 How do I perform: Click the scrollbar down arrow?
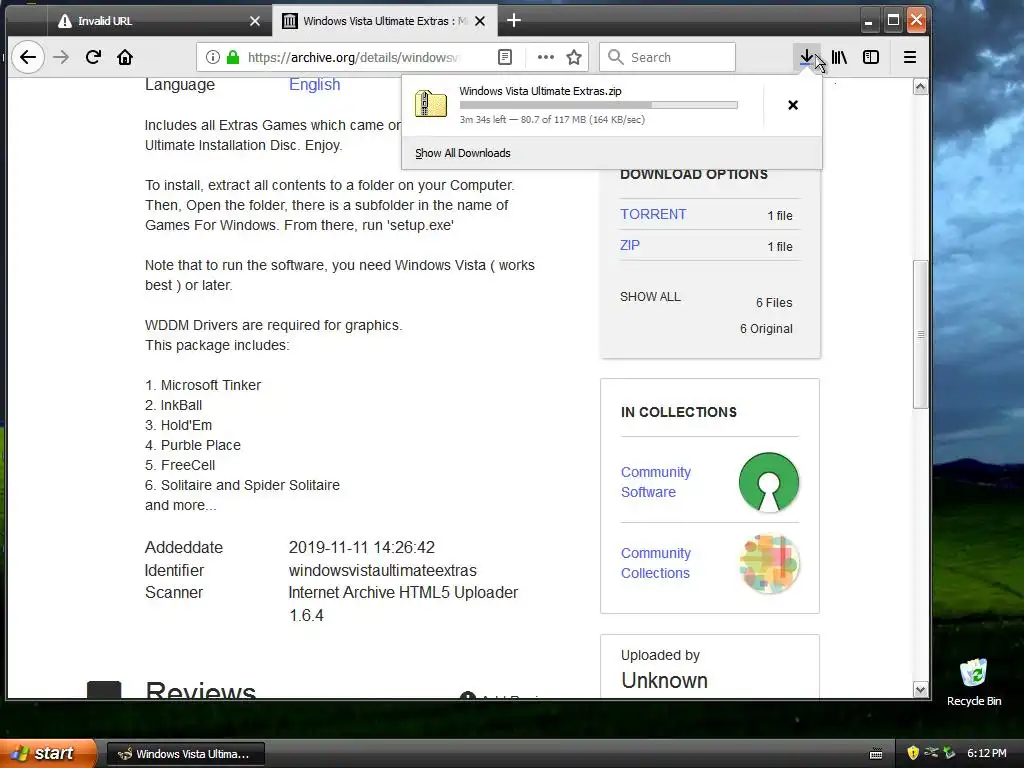pos(920,690)
